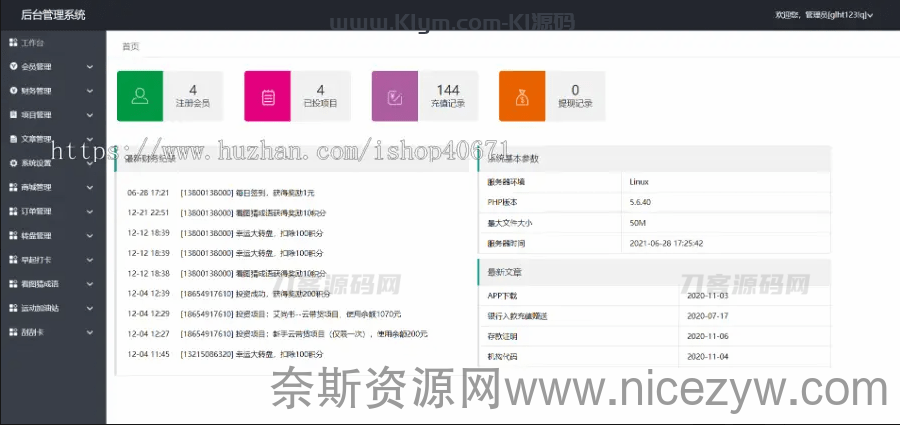Click the 12-04 12:29 投资项目 record
The height and width of the screenshot is (425, 900).
[x=264, y=314]
